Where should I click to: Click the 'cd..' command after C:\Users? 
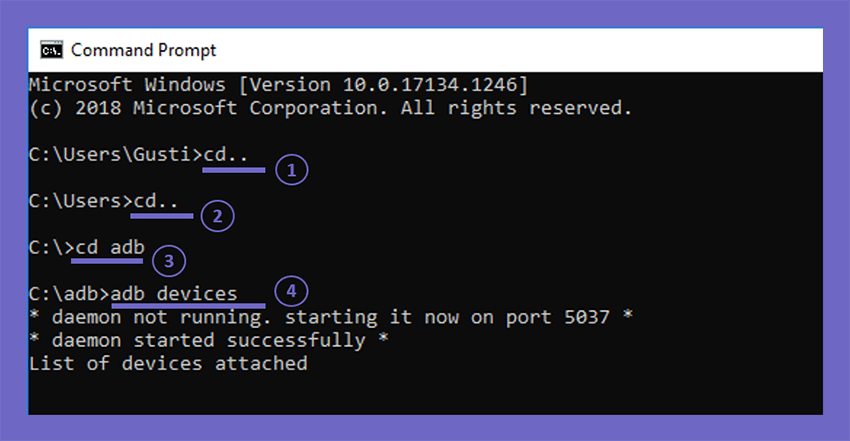(x=156, y=201)
